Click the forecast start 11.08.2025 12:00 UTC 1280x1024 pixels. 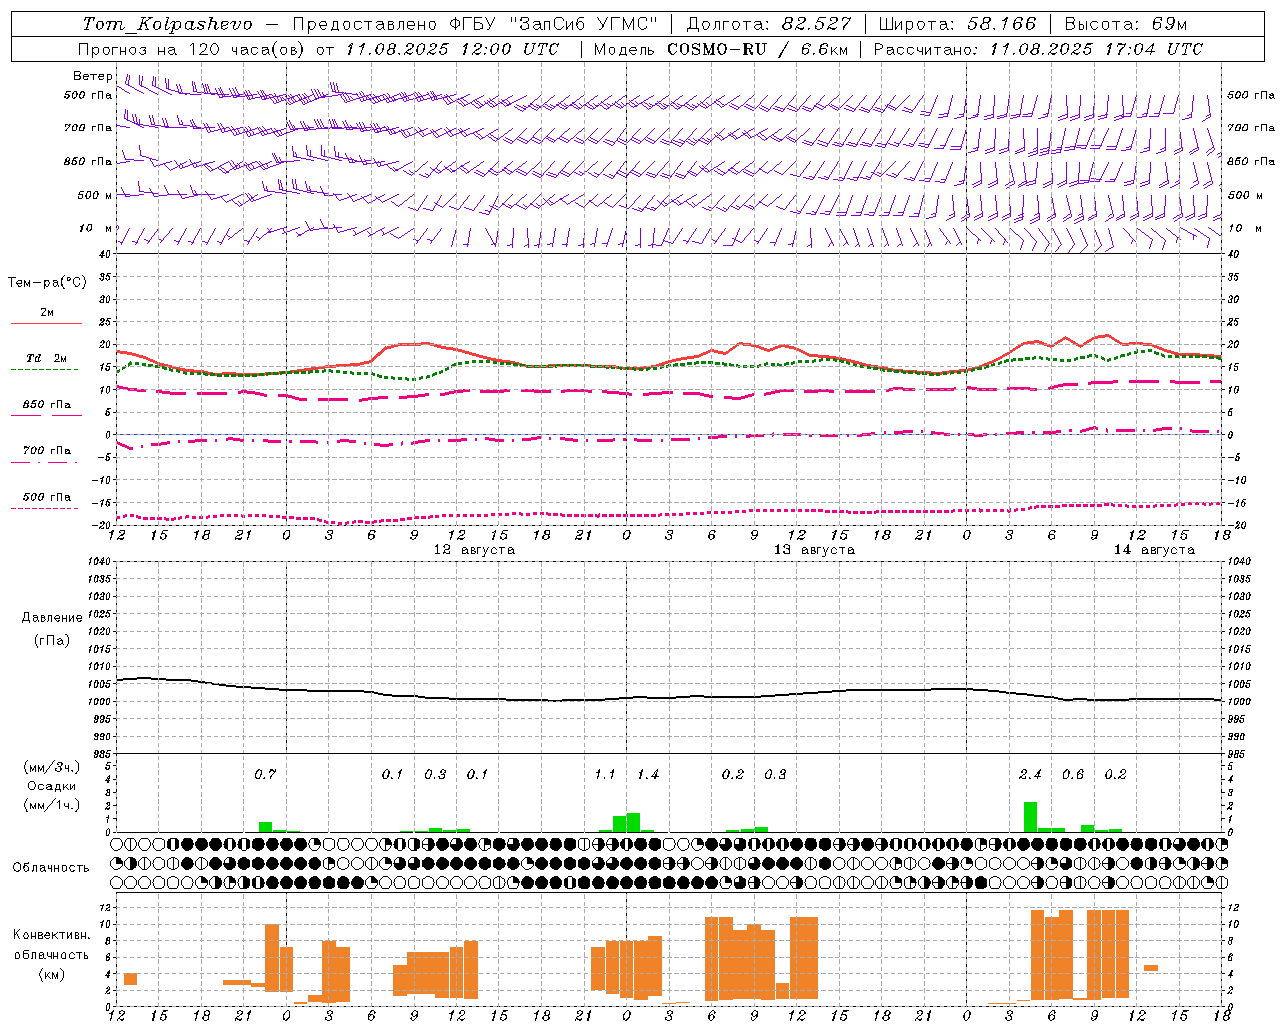452,49
